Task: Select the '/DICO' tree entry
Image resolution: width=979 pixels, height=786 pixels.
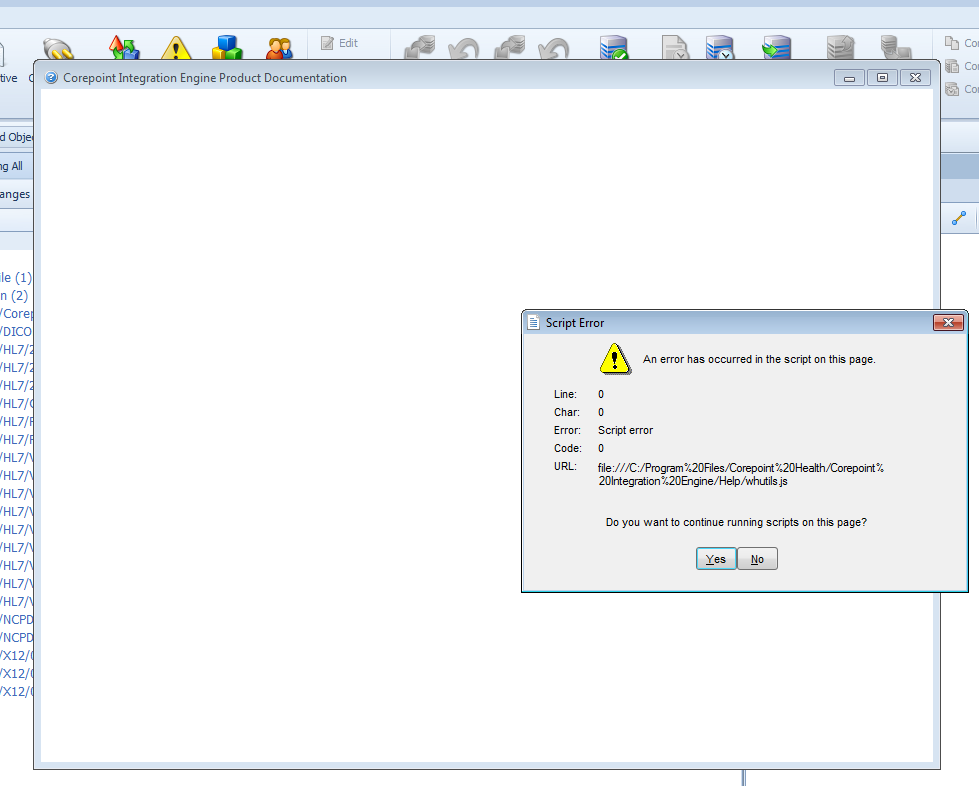Action: (16, 332)
